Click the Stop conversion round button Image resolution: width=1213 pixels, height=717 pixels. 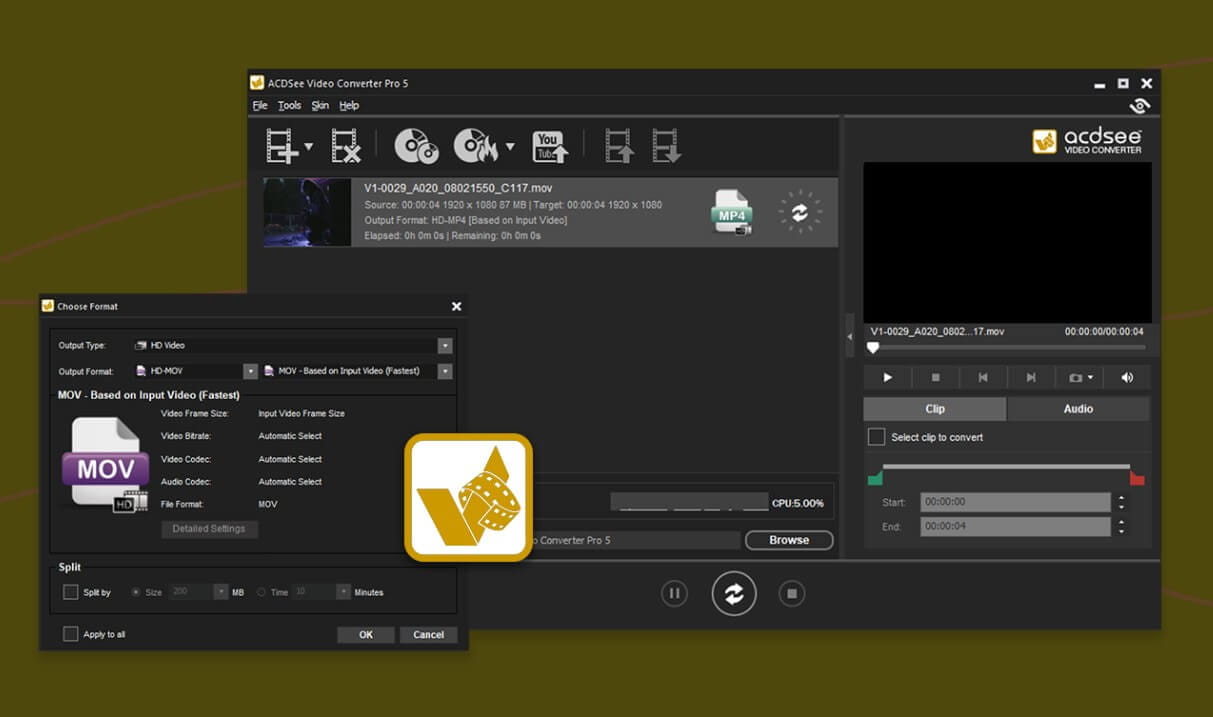(x=792, y=594)
